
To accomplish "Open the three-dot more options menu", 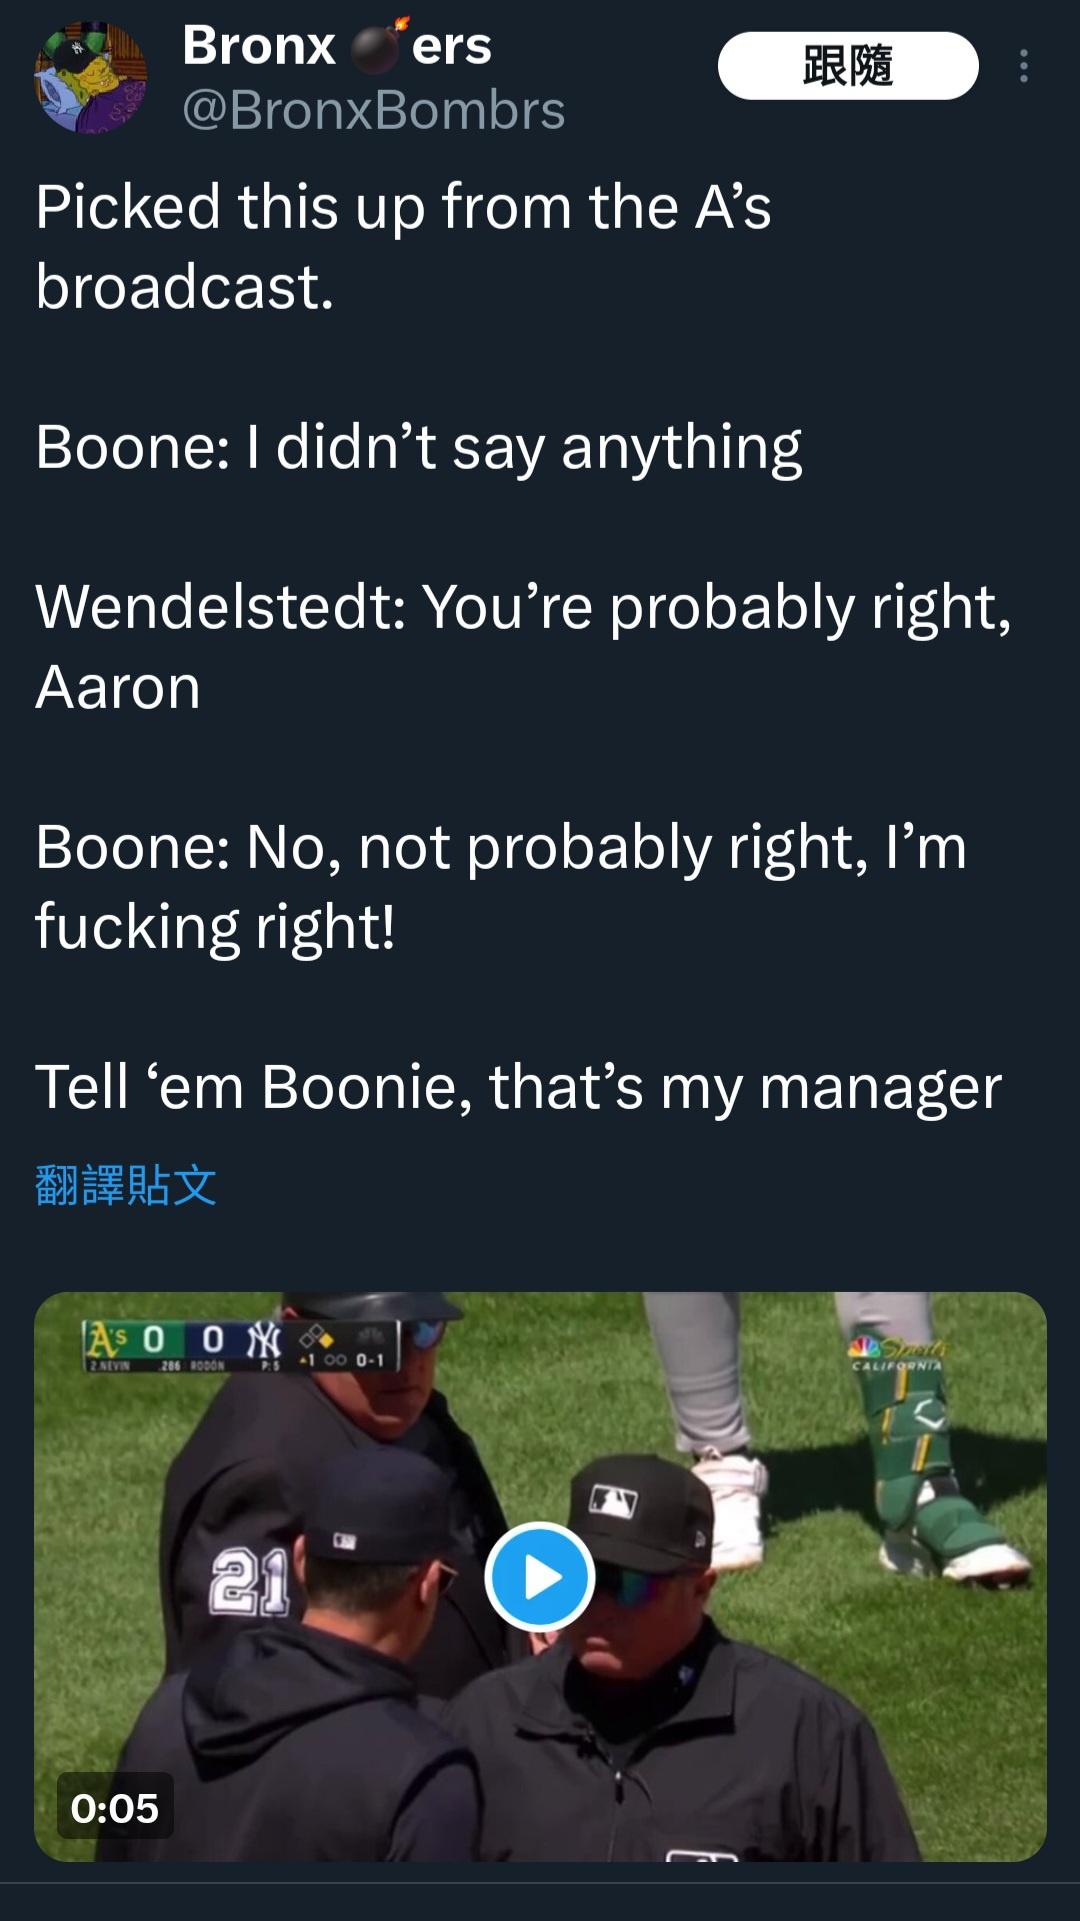I will click(1023, 66).
